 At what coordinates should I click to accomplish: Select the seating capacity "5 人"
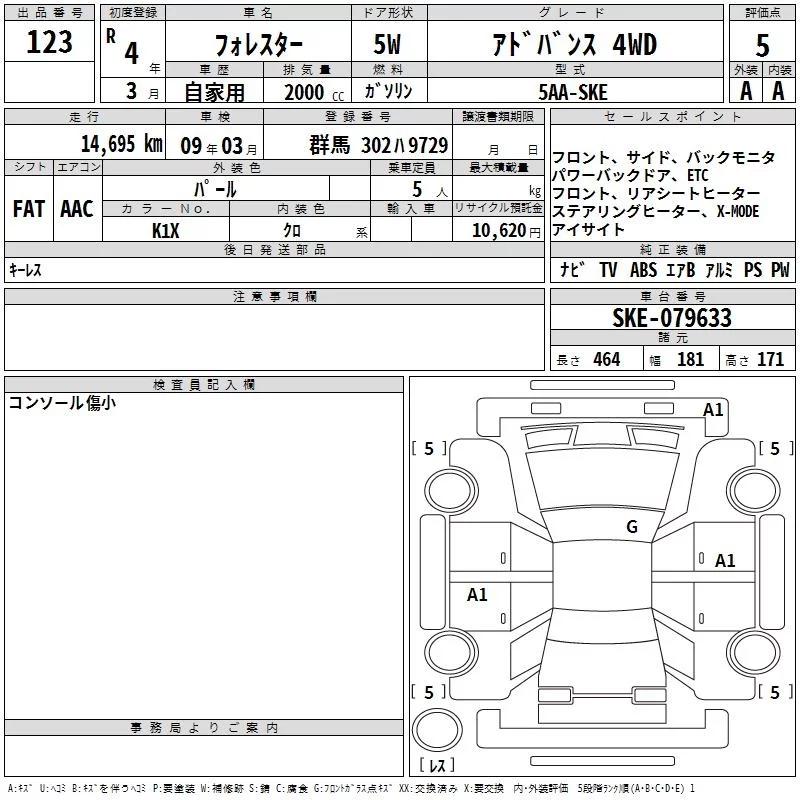430,190
